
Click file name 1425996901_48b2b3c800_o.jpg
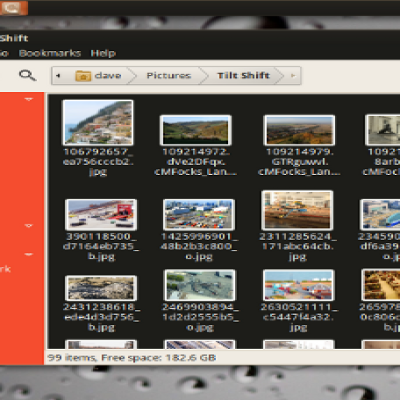(199, 246)
